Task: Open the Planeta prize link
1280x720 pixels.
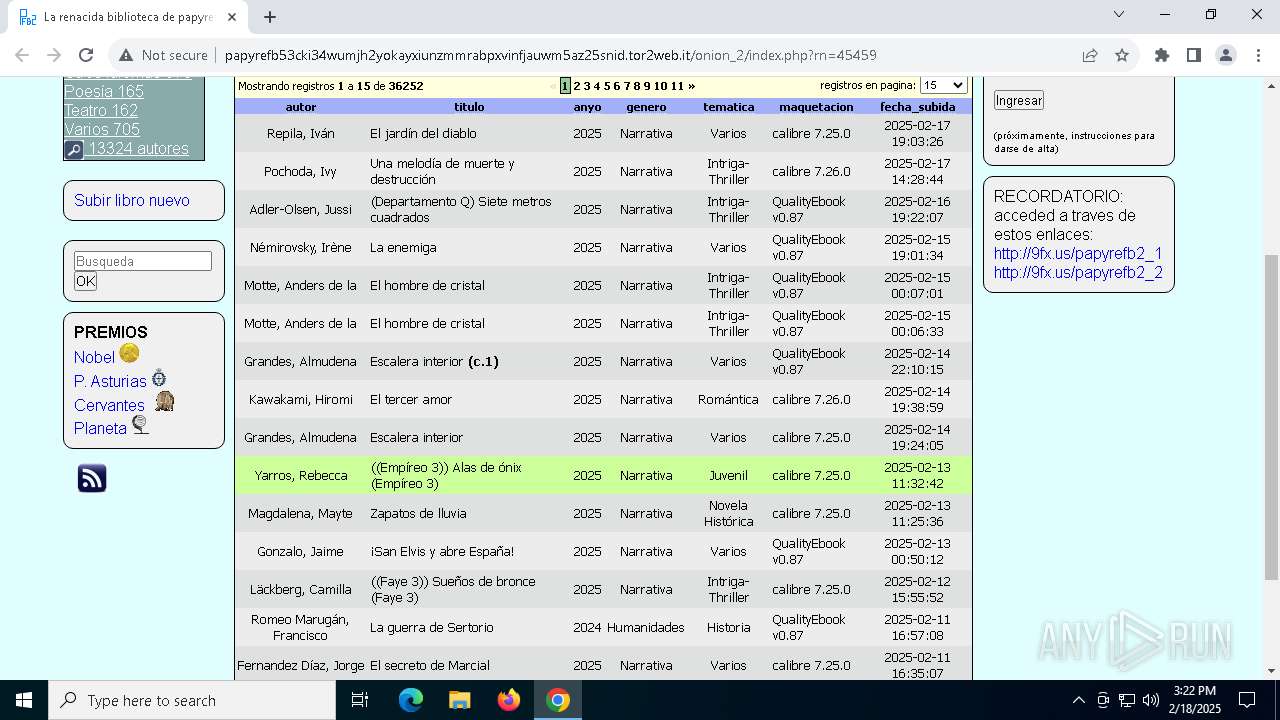Action: 100,428
